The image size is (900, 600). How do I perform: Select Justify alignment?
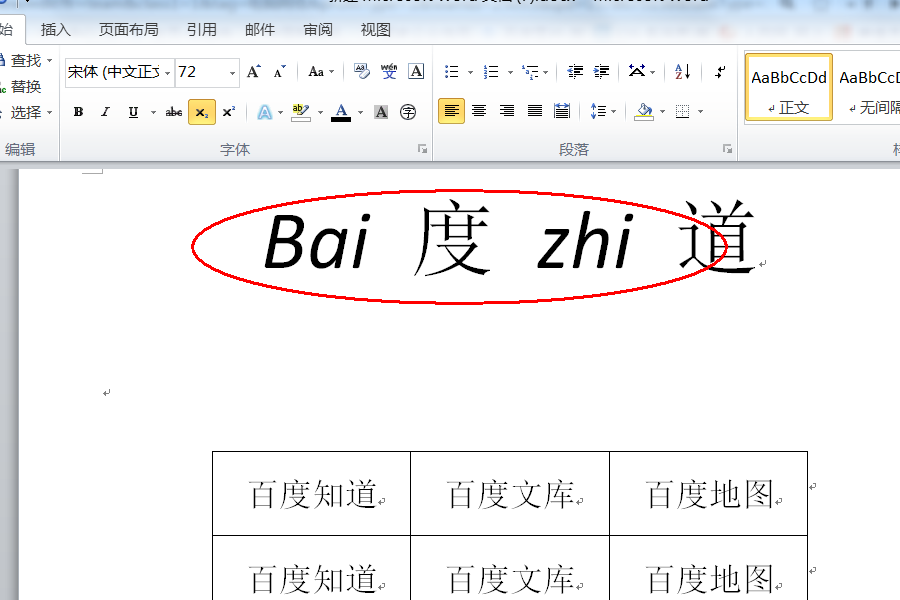(535, 111)
